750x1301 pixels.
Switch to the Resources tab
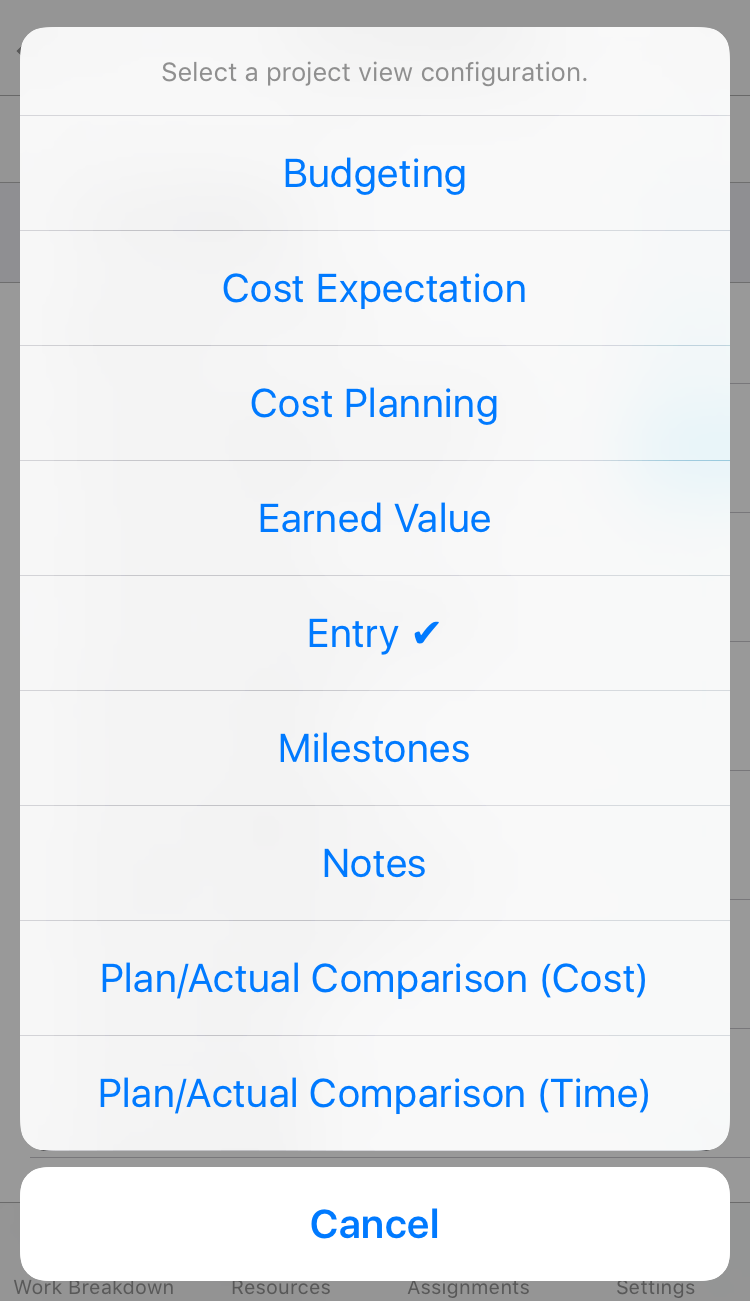281,1288
